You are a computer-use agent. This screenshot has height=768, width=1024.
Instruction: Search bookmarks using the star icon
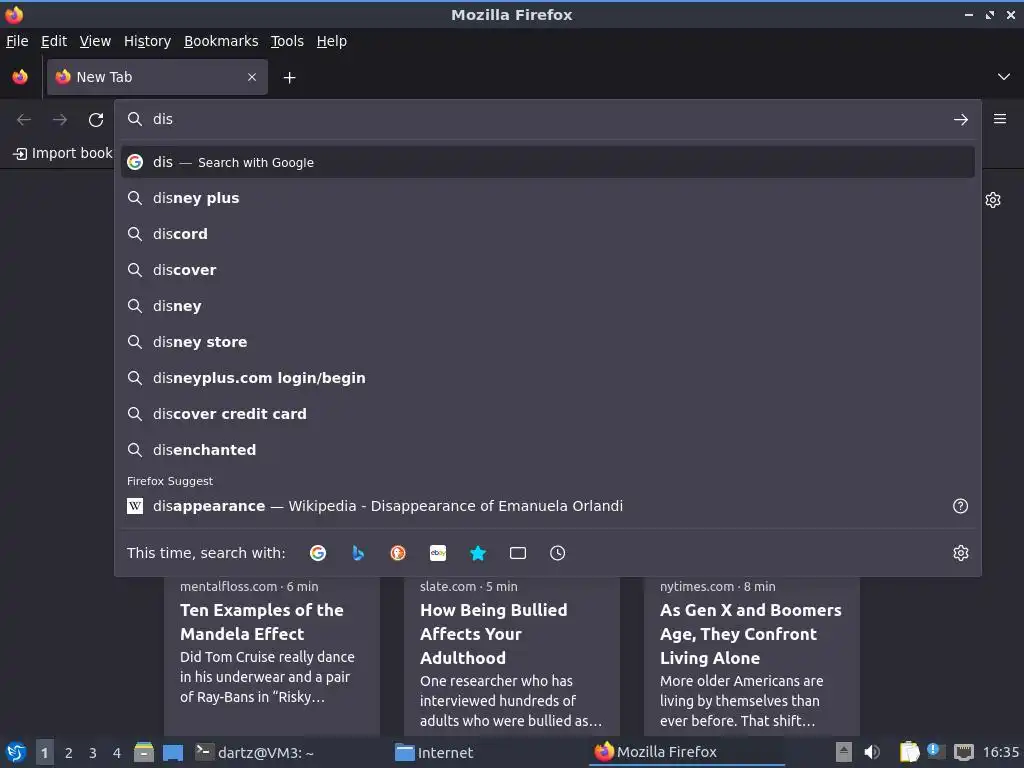pyautogui.click(x=478, y=553)
